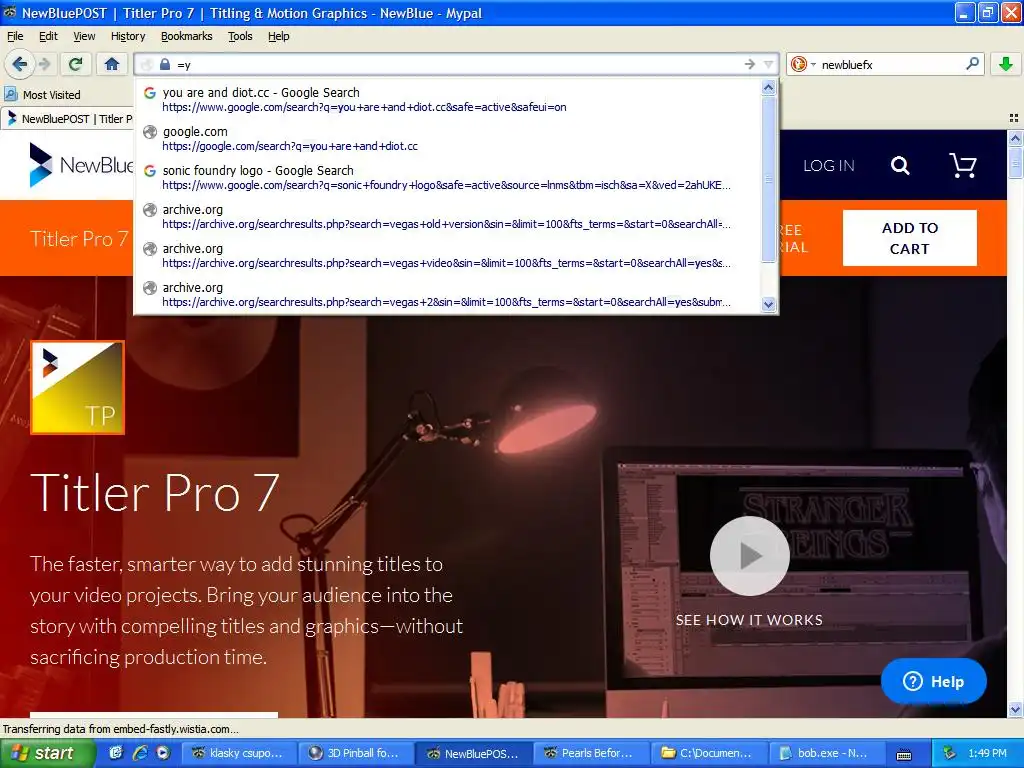Click system tray icon beside the clock
This screenshot has height=768, width=1024.
[949, 753]
